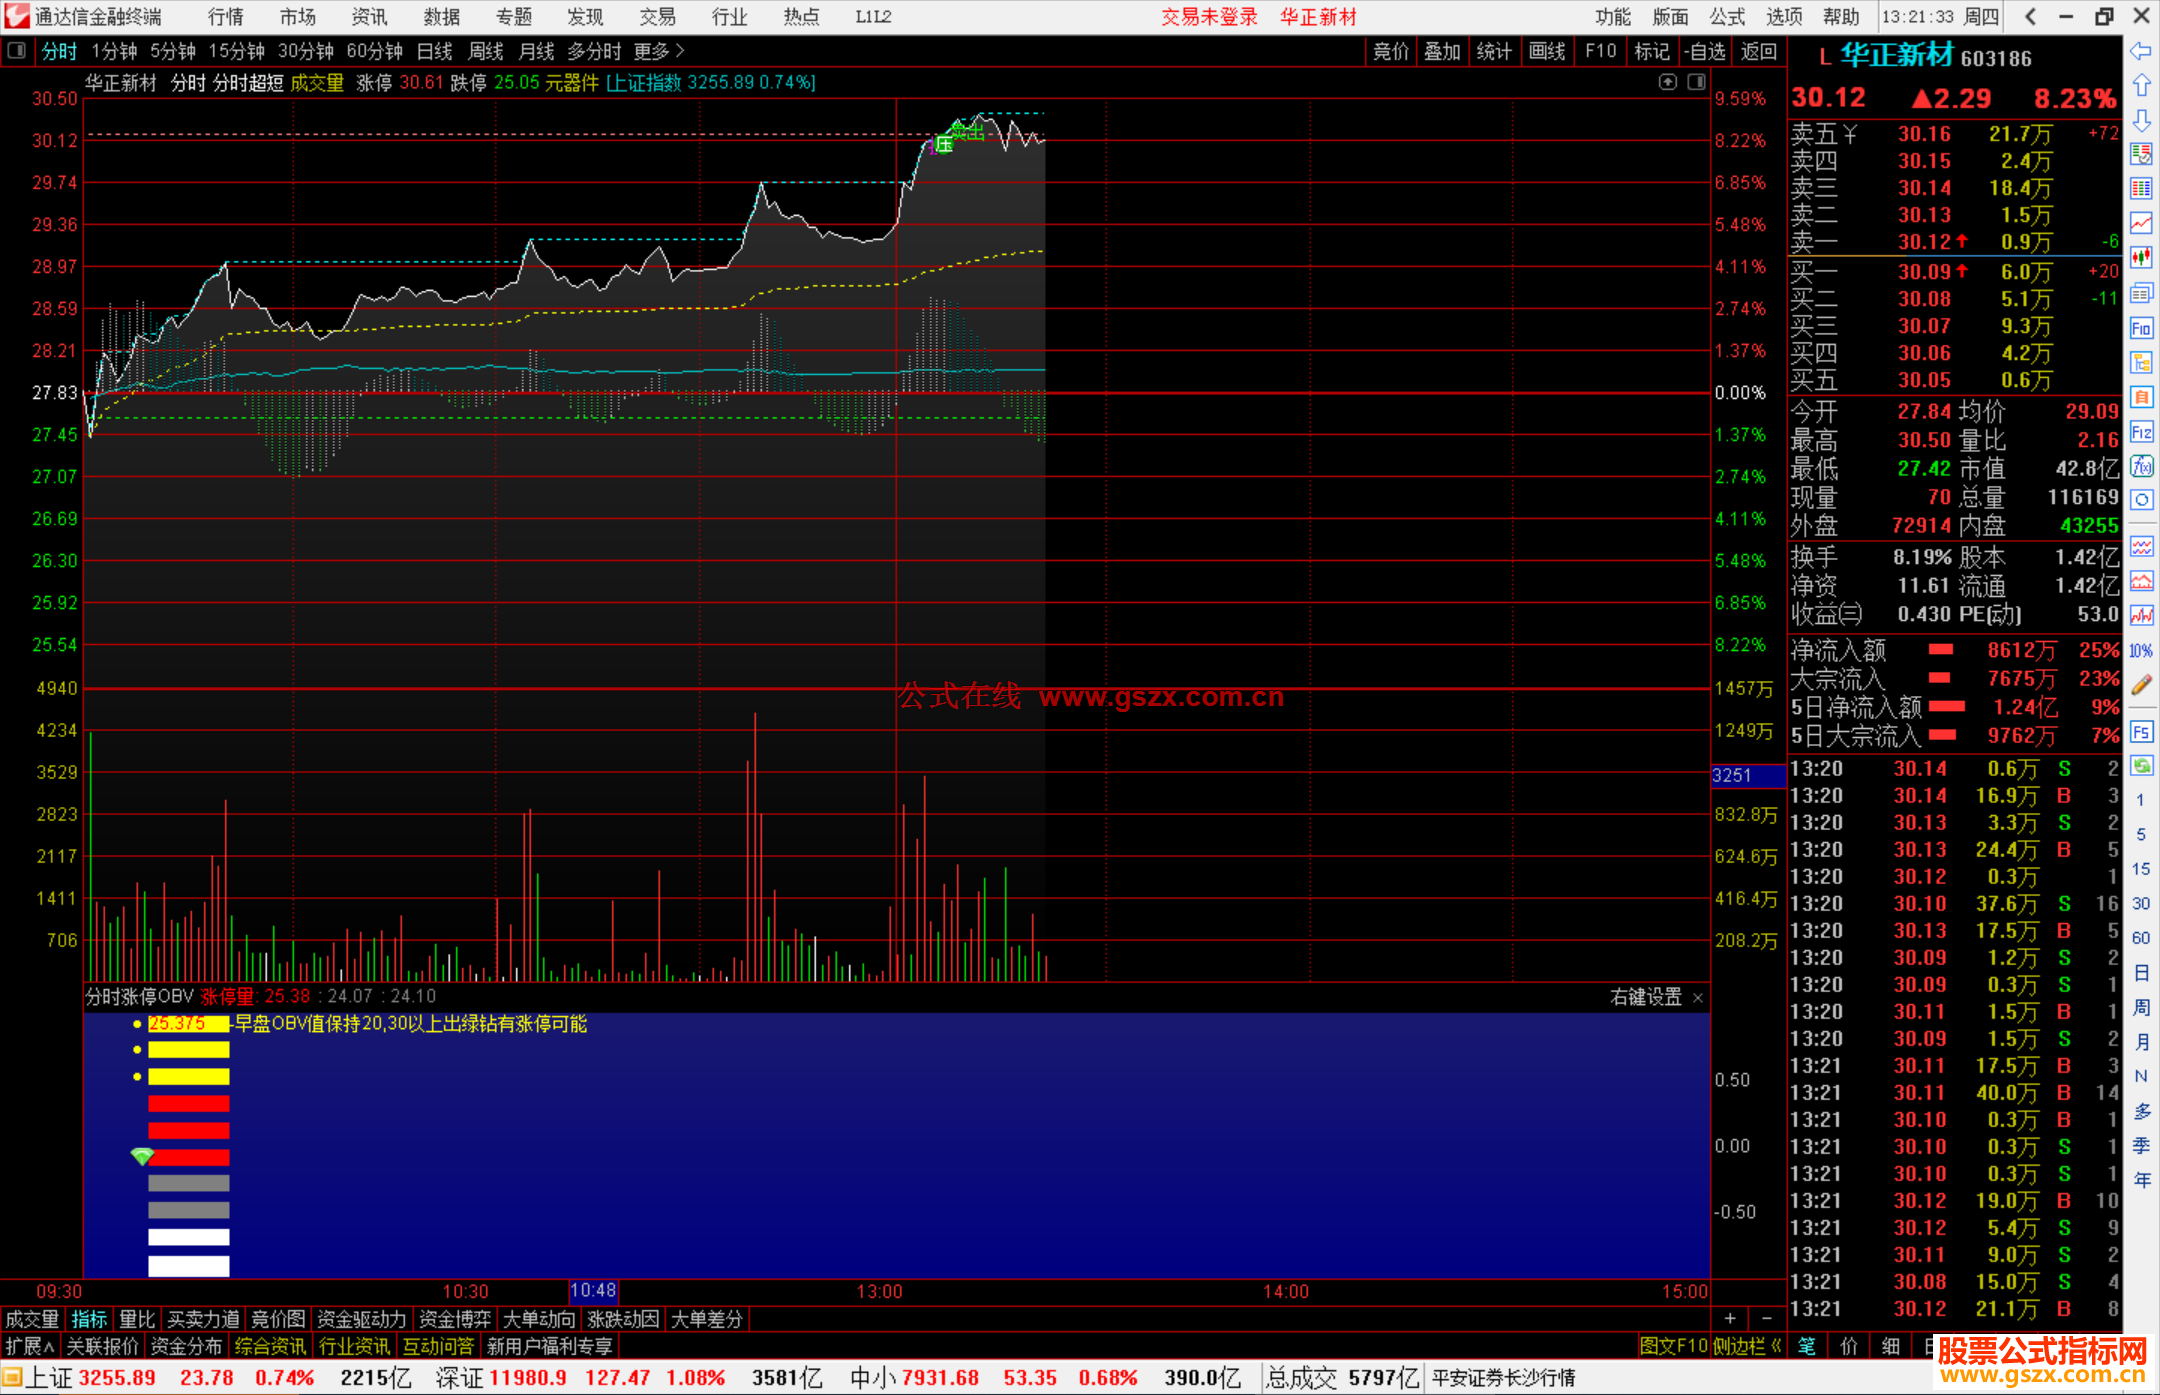Click the red line chart sidebar icon
The width and height of the screenshot is (2160, 1395).
pyautogui.click(x=2141, y=223)
